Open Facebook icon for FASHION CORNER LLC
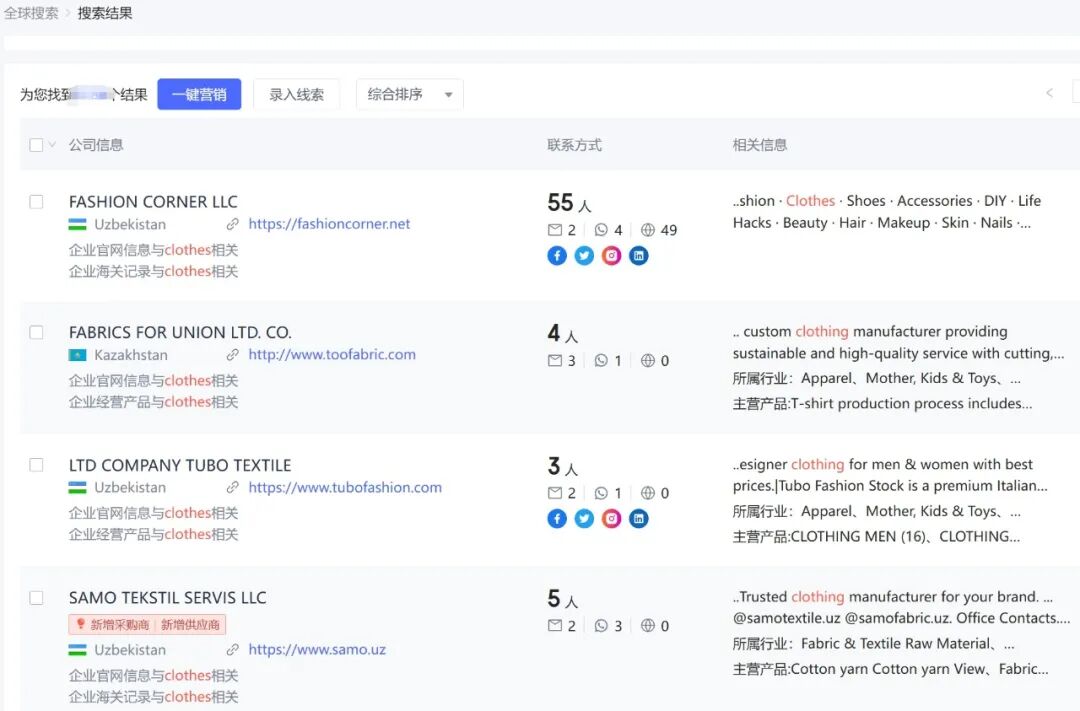 point(557,256)
